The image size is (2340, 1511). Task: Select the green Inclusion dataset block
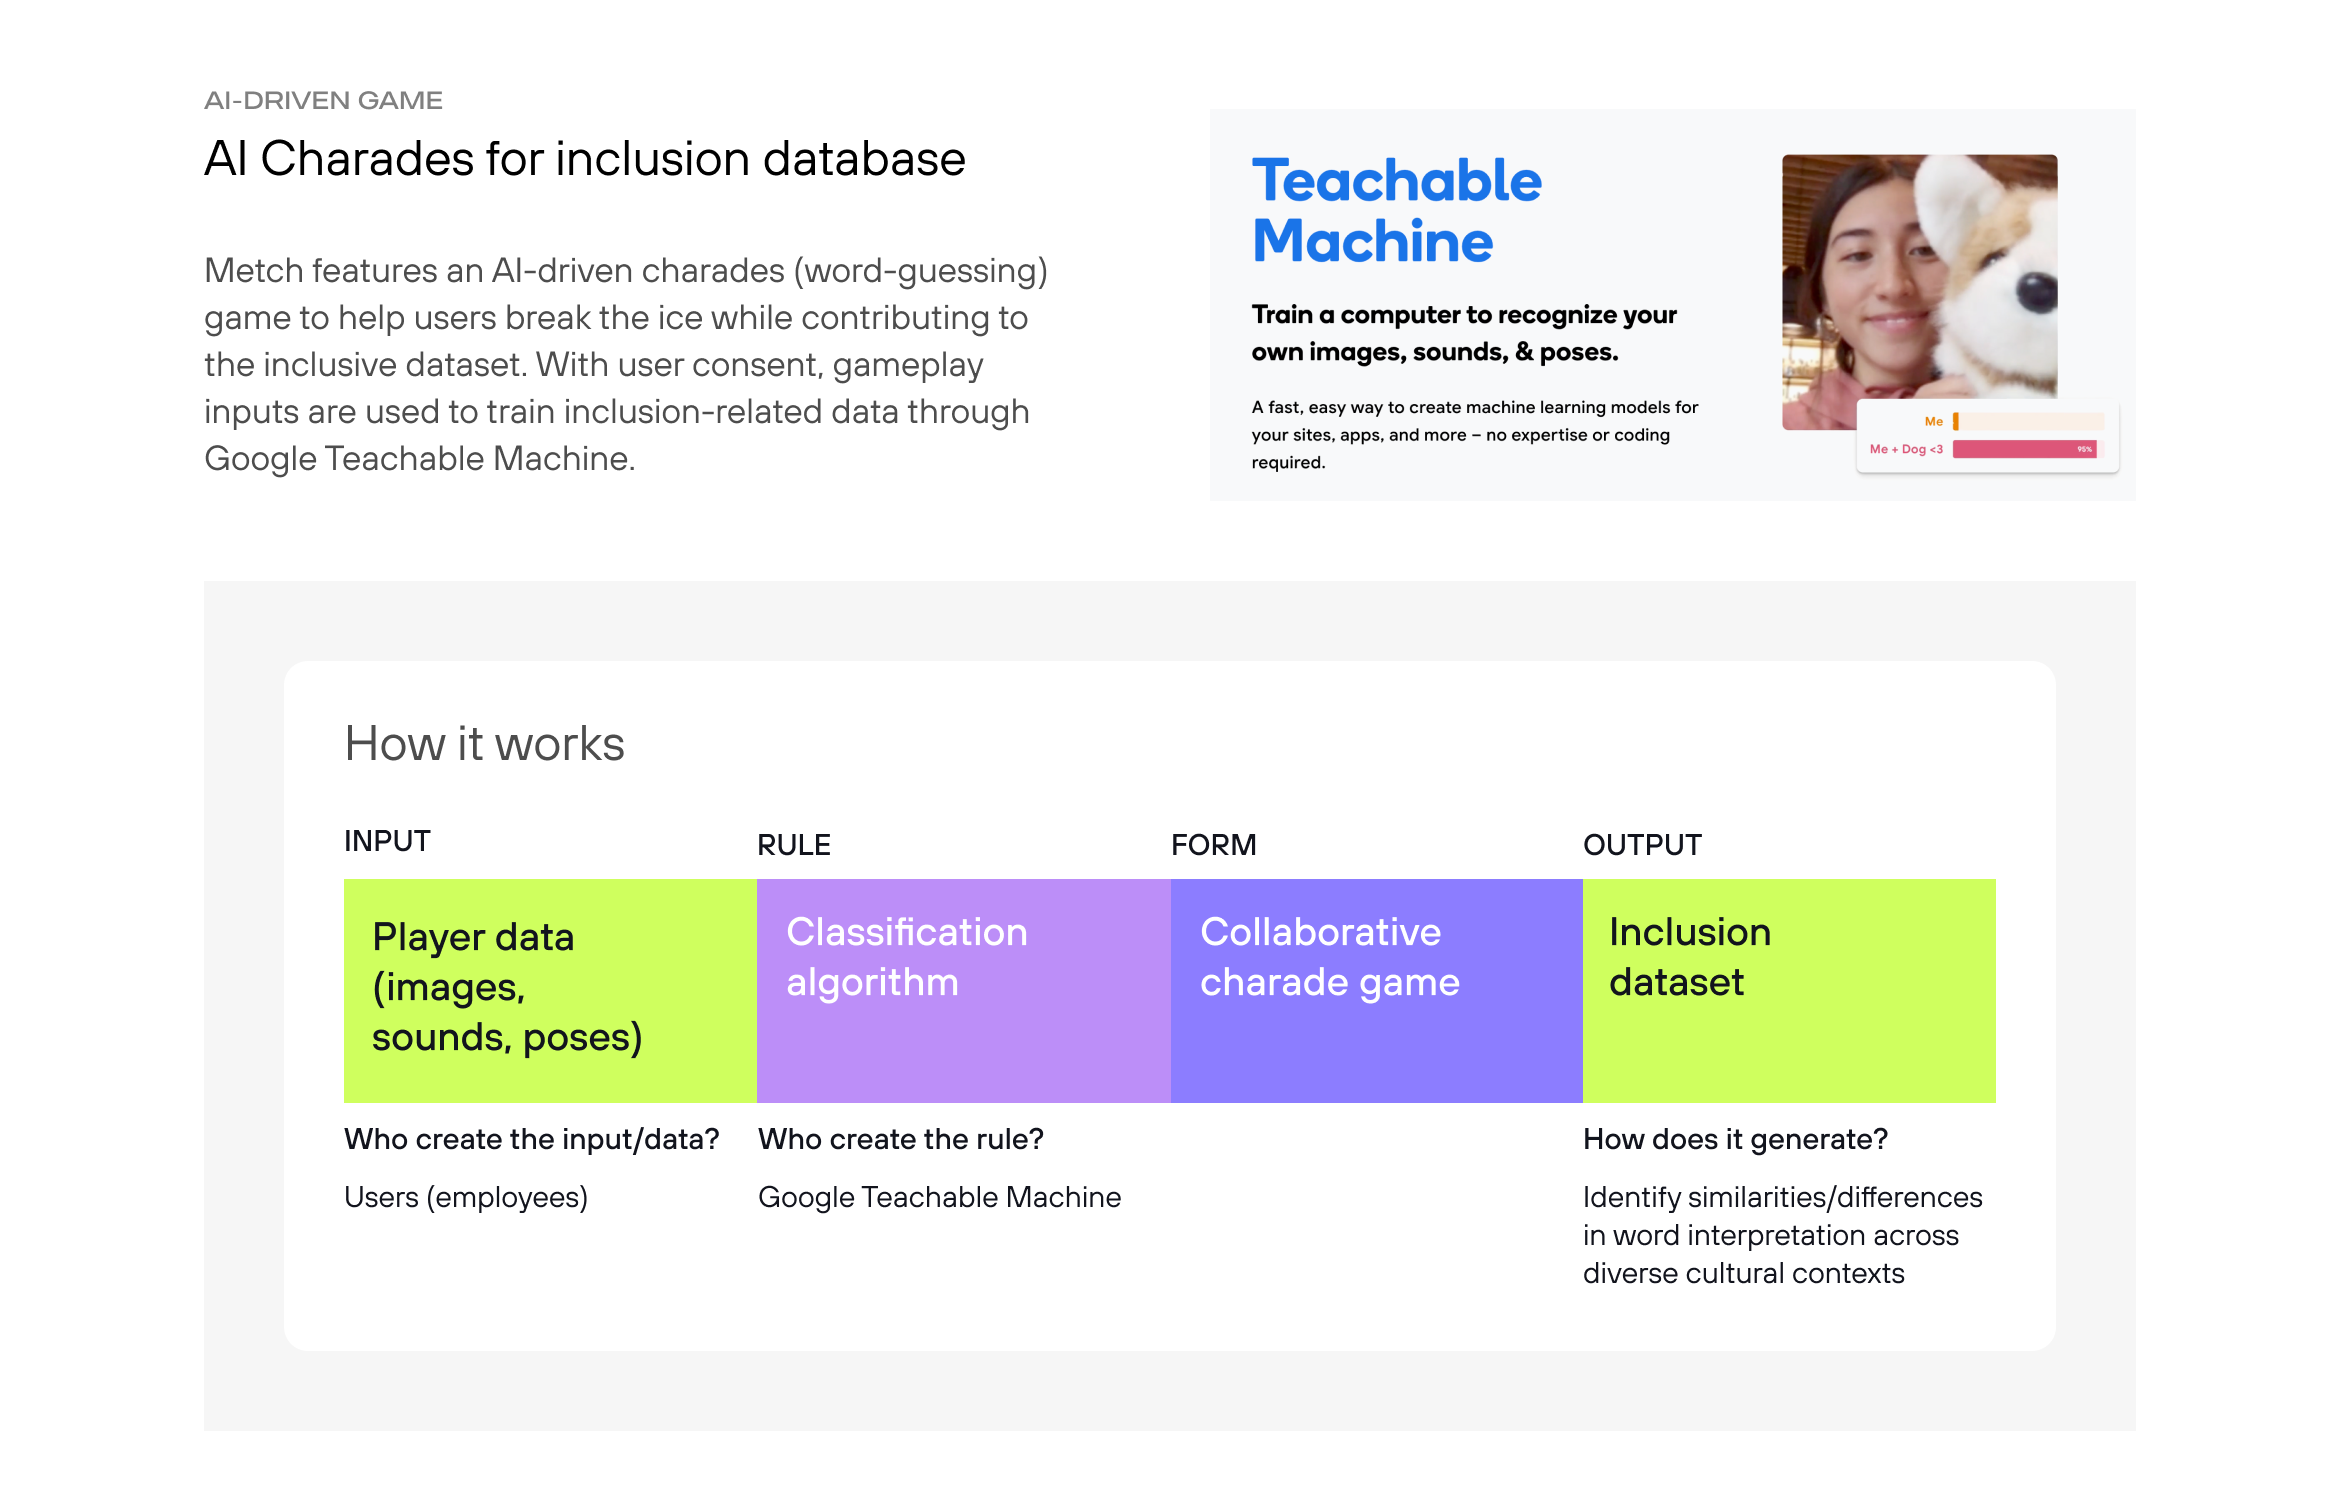pos(1789,990)
